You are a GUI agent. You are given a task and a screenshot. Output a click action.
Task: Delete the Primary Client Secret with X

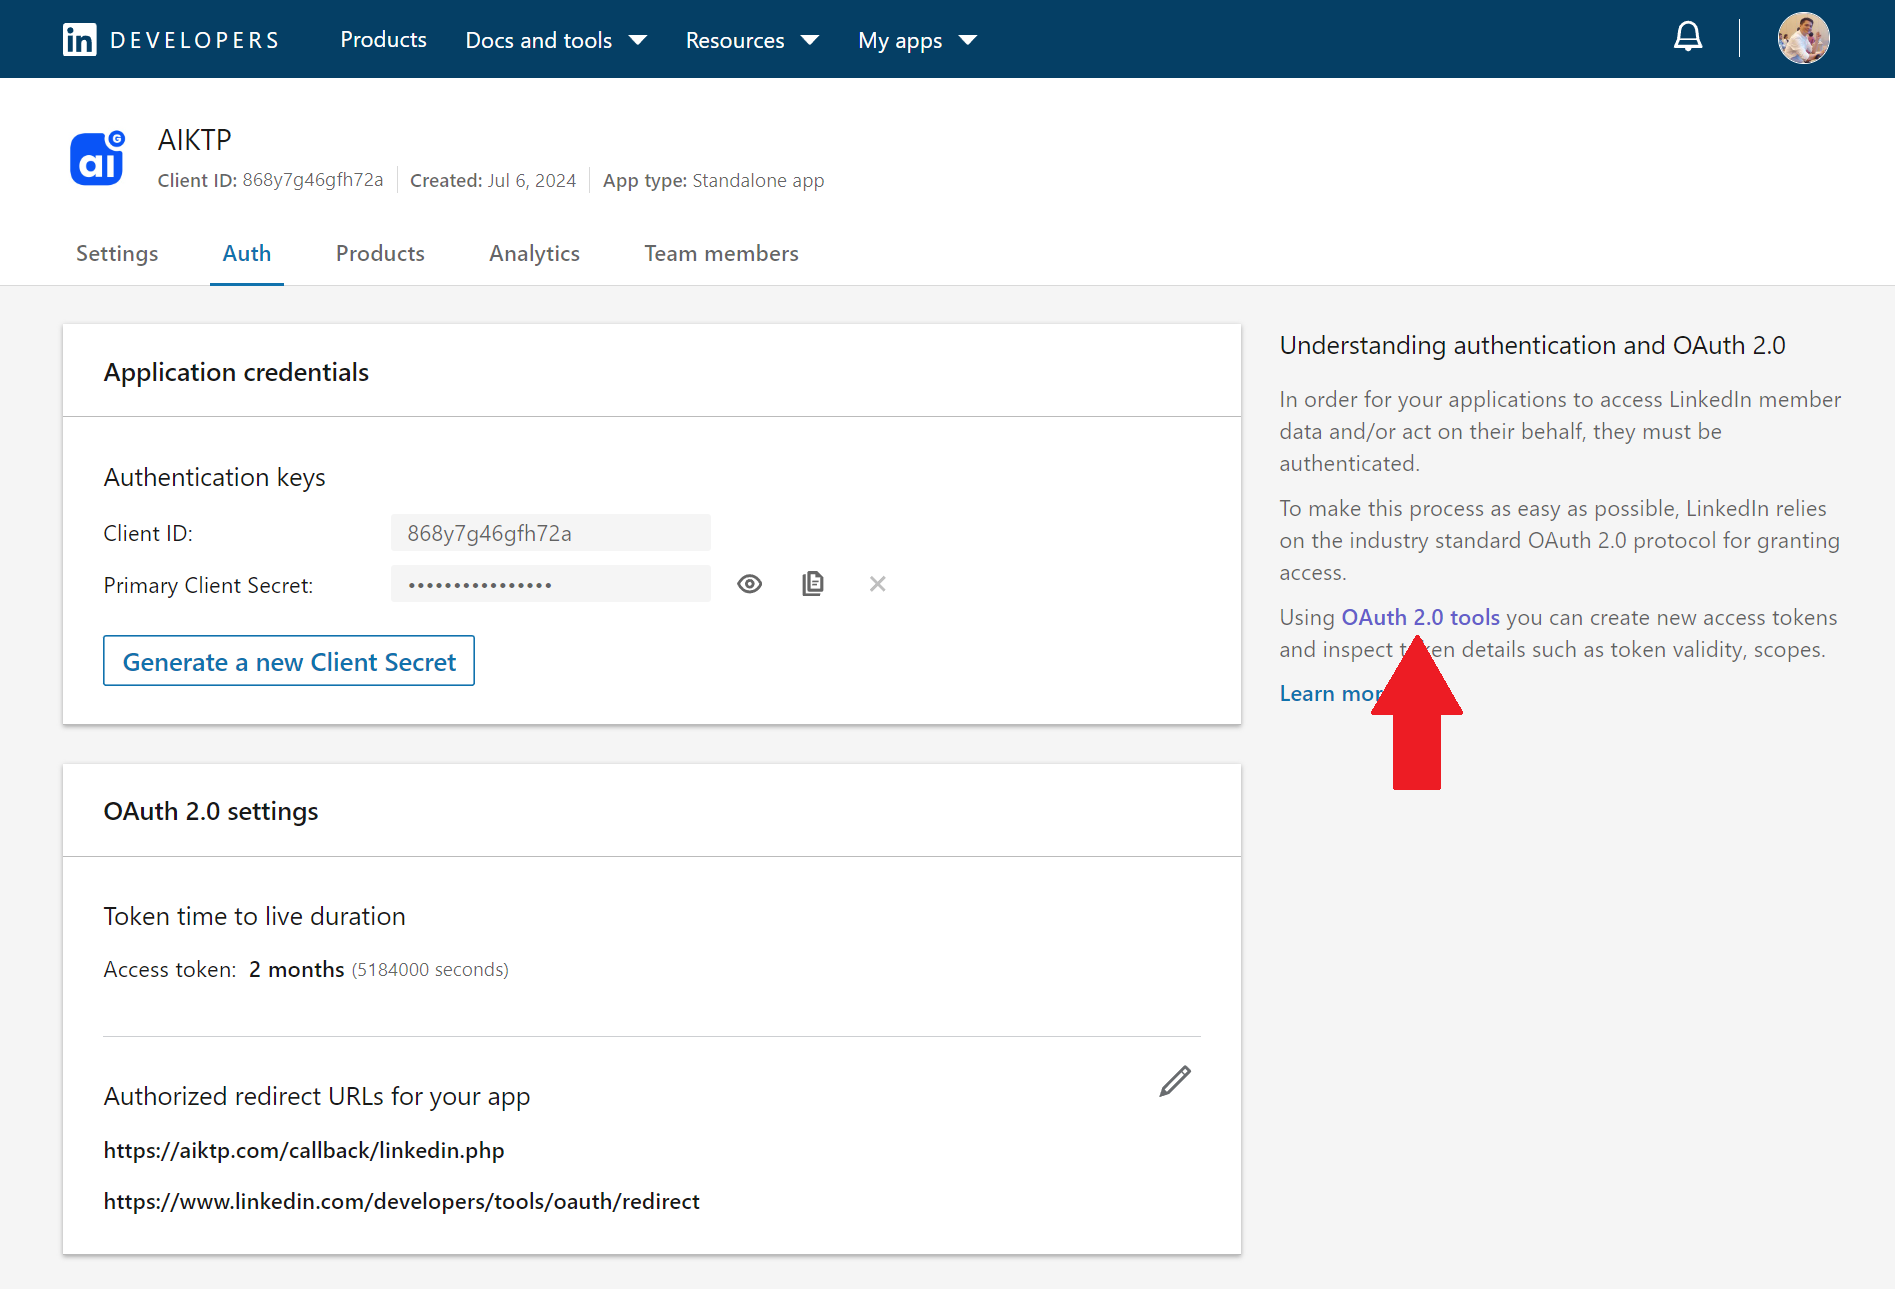[x=877, y=584]
